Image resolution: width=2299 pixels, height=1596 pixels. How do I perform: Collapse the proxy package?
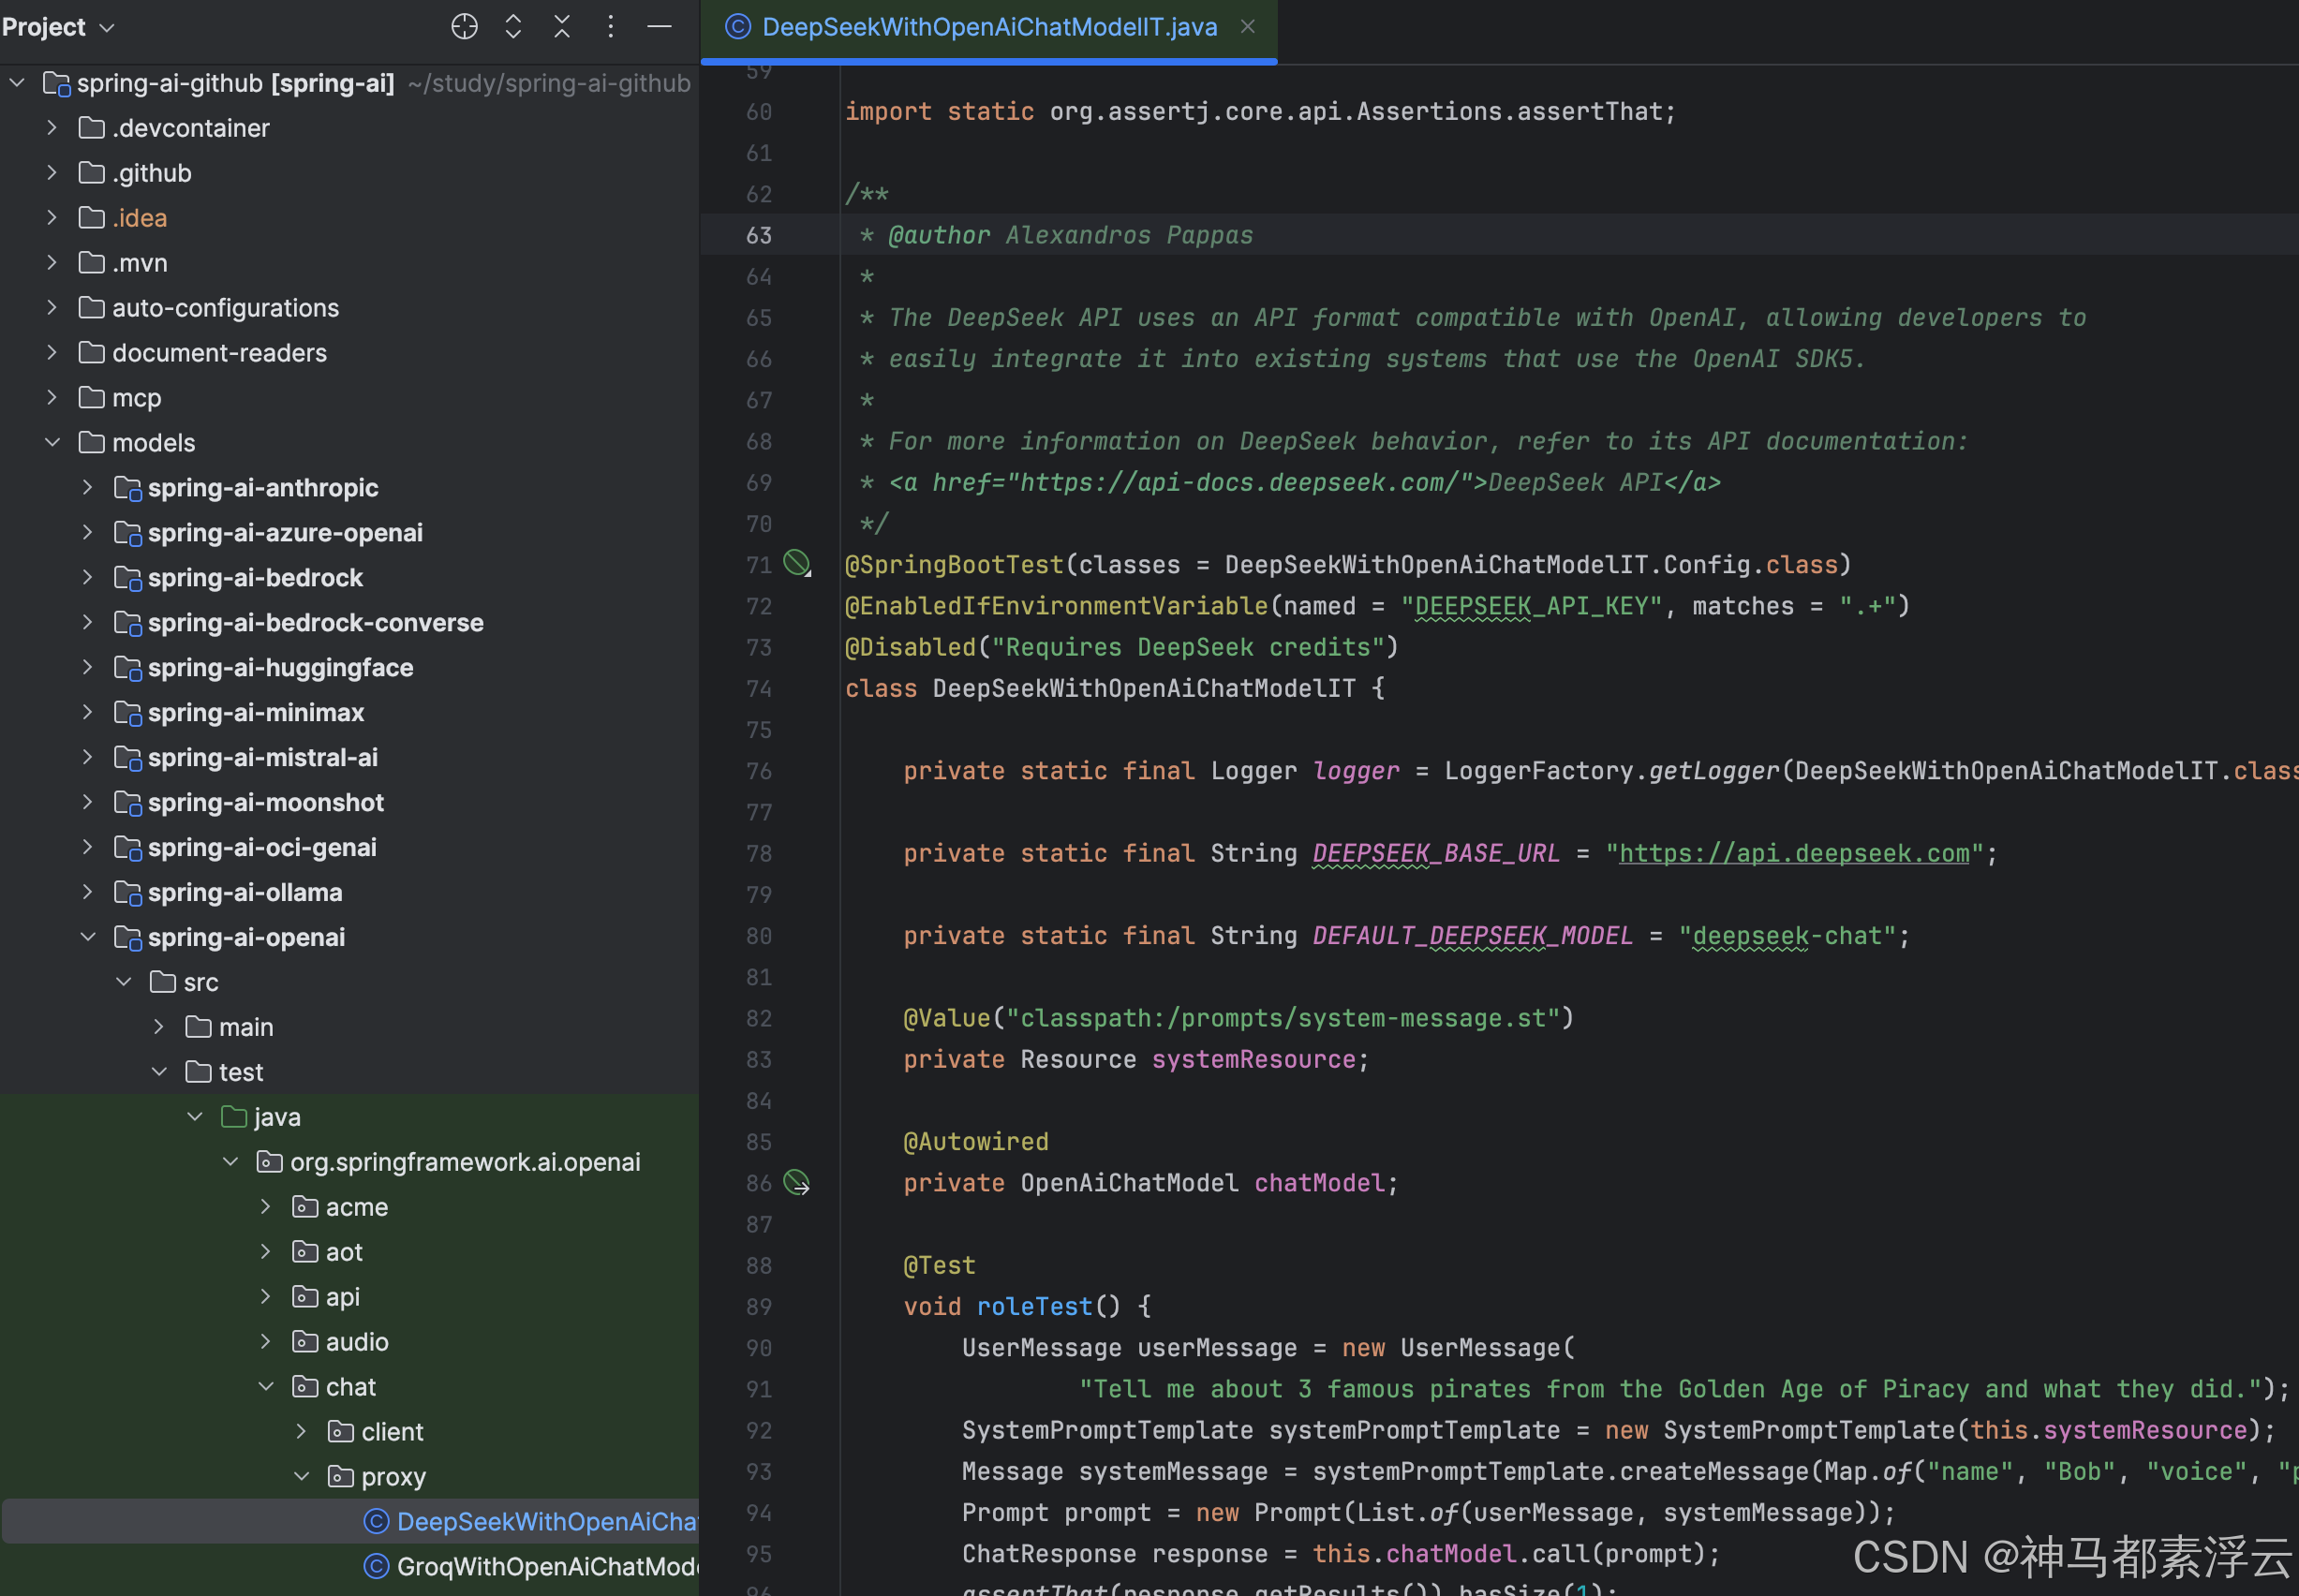click(x=301, y=1476)
